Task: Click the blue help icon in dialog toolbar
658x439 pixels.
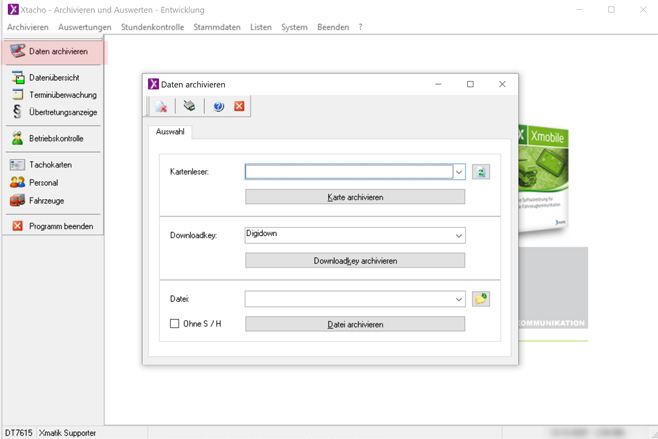Action: 218,107
